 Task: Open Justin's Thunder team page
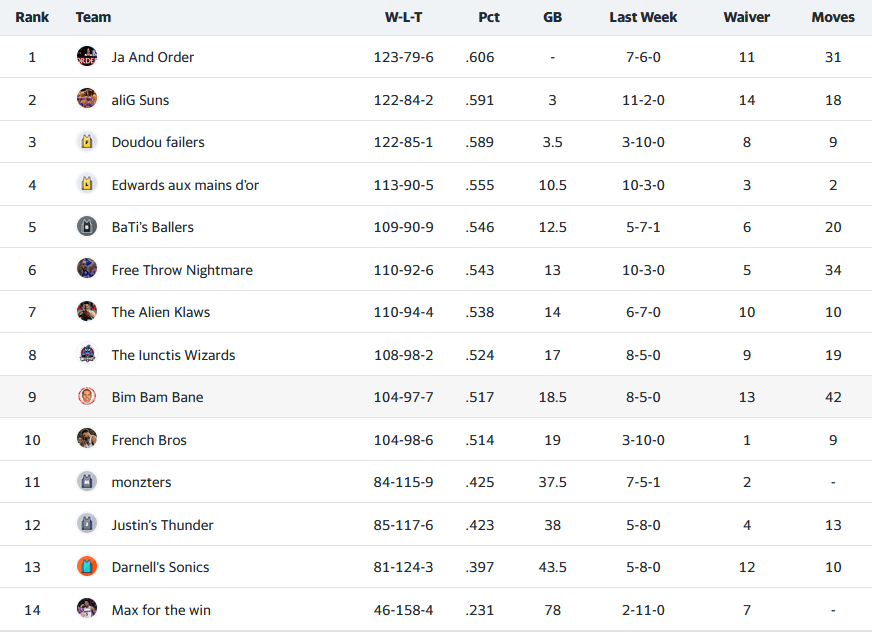(162, 525)
